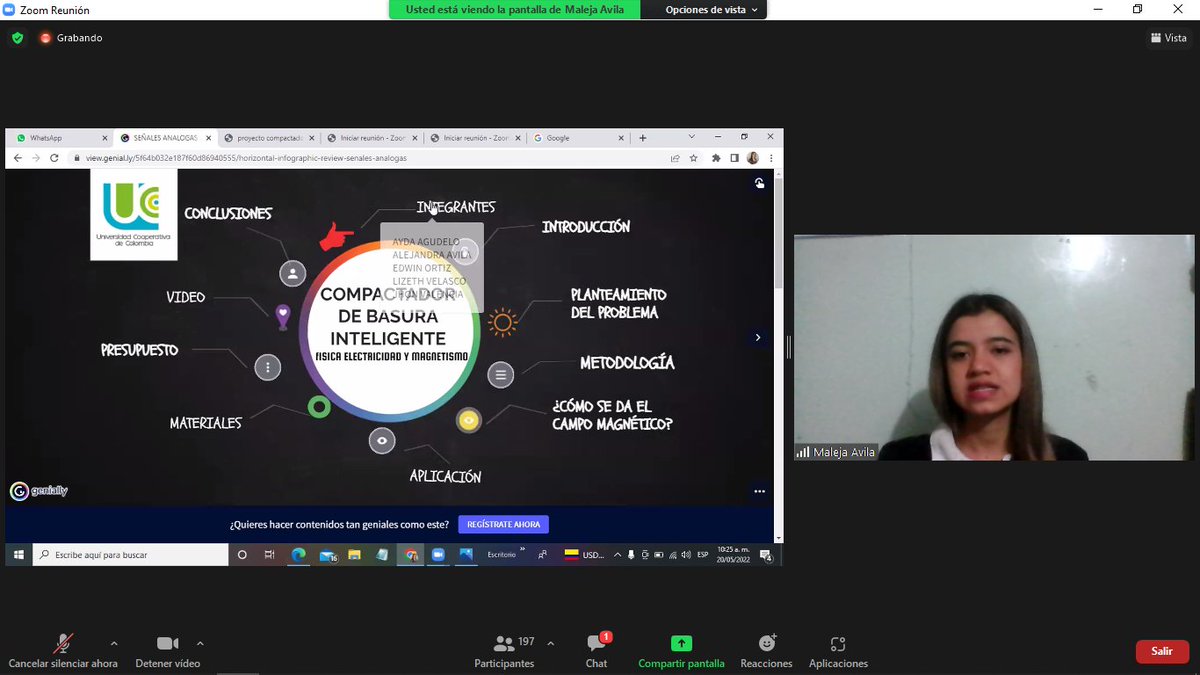
Task: Expand the chevron next to Detener video
Action: coord(198,644)
